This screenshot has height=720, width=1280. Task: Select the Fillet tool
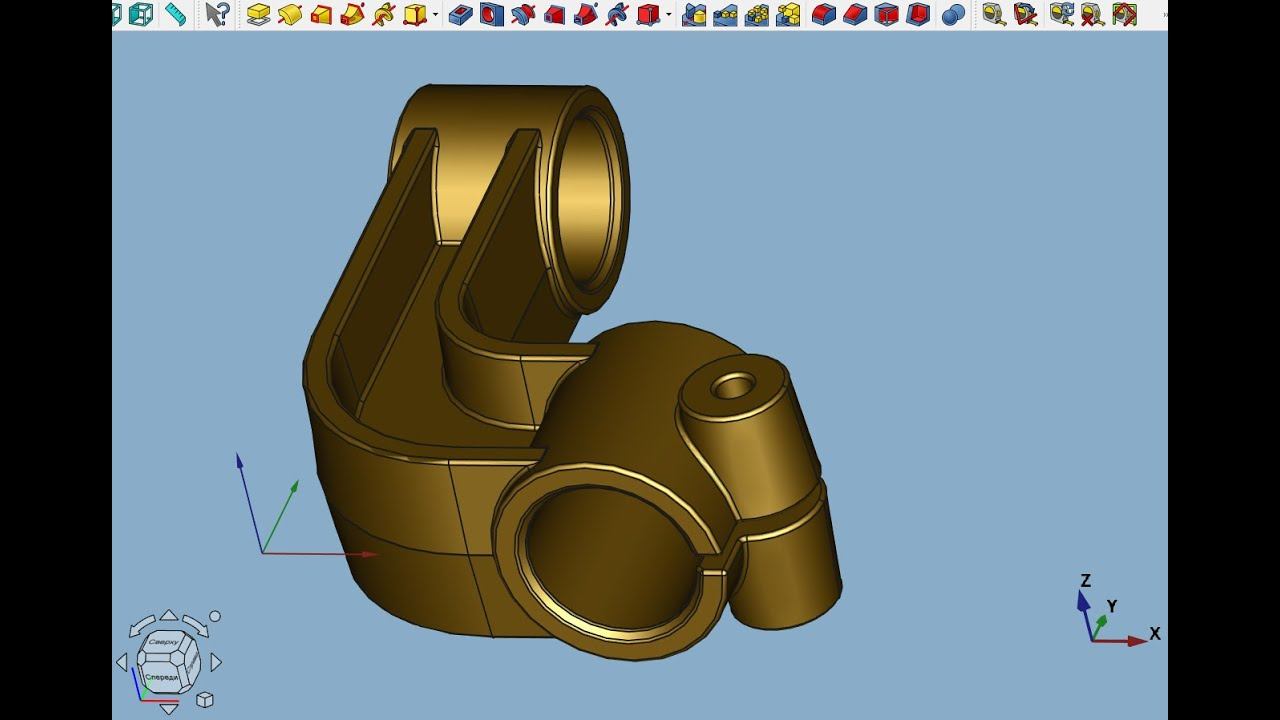click(823, 14)
